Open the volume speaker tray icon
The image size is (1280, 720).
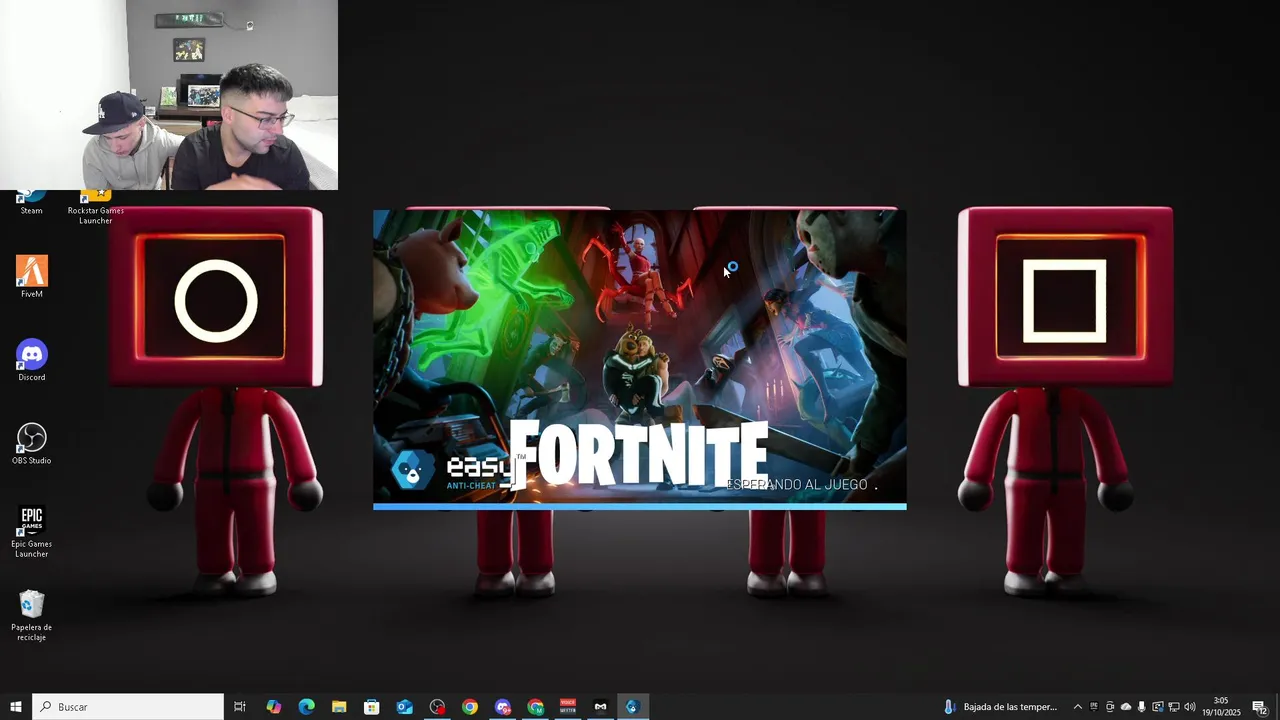tap(1190, 707)
